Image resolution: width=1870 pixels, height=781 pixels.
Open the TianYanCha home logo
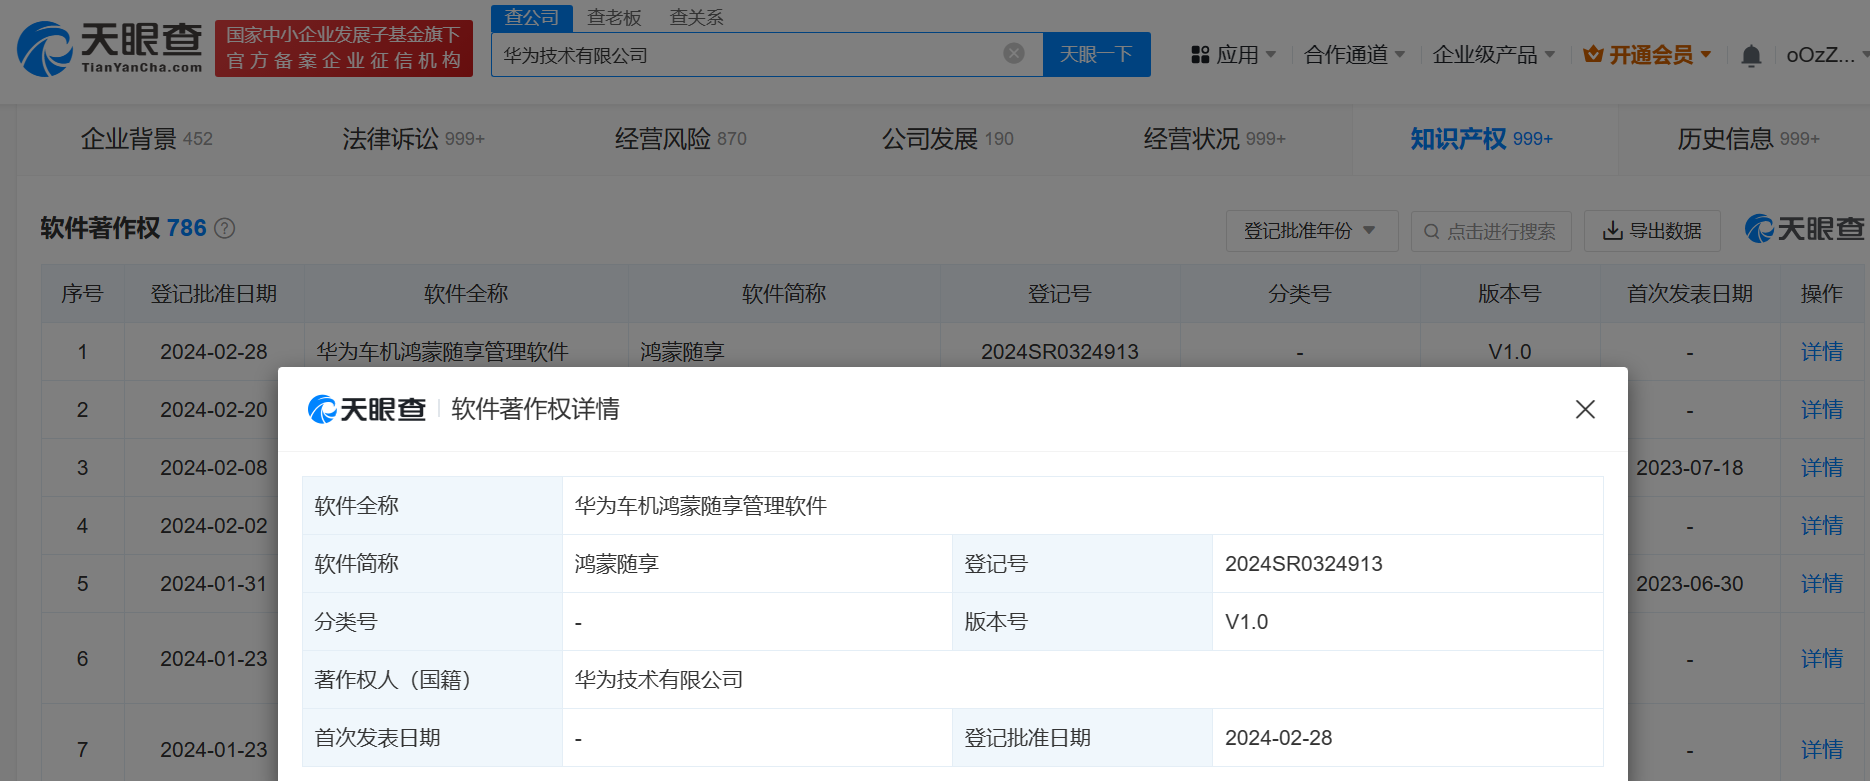[110, 48]
